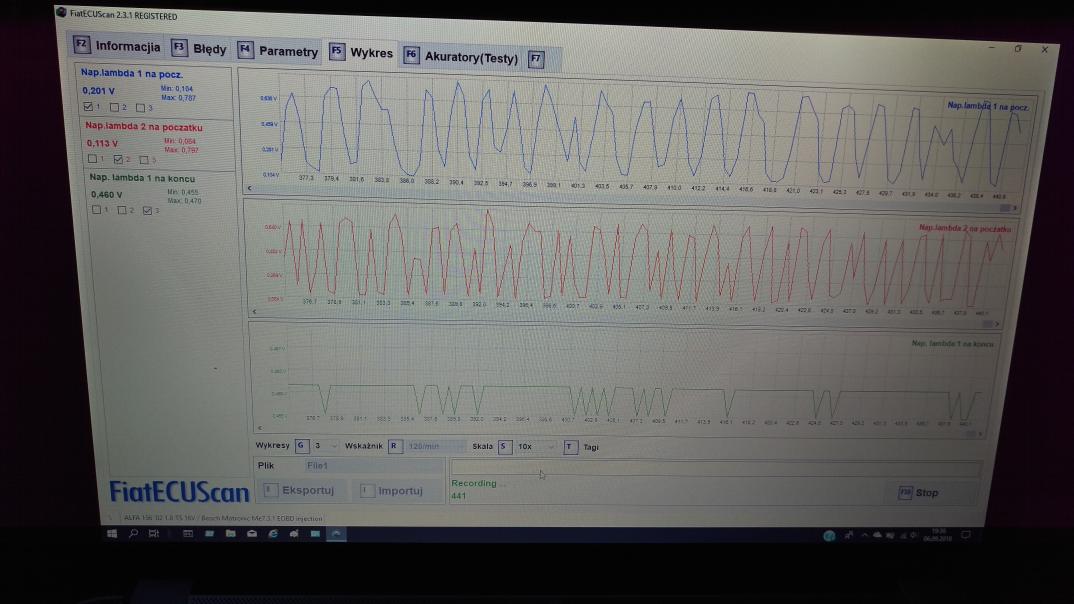Open Task View in the taskbar
This screenshot has width=1074, height=604.
(x=154, y=533)
